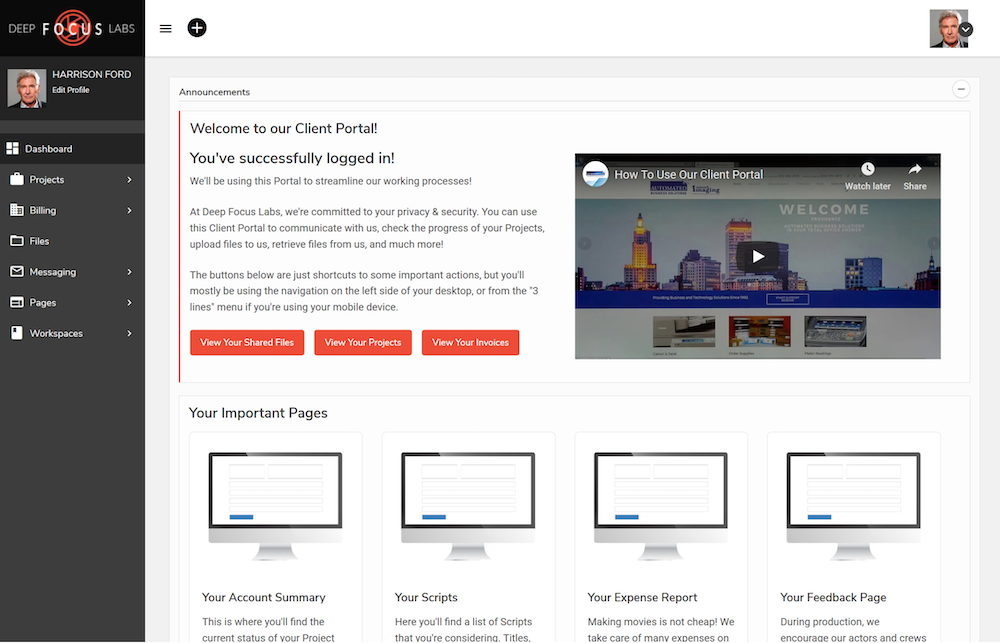Screen dimensions: 1000x643
Task: Click the View Your Invoices button
Action: pos(470,342)
